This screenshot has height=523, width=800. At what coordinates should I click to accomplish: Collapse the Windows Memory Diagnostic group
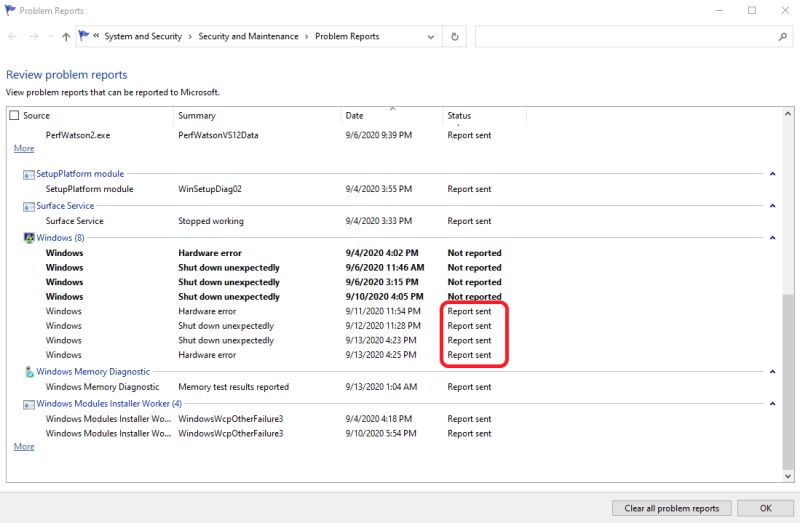tap(772, 371)
